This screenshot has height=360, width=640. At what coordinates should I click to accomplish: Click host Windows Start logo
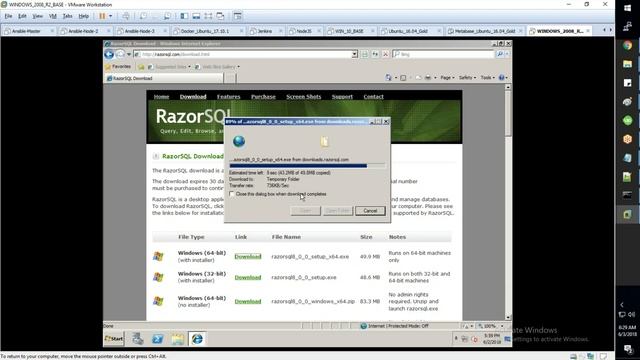coord(627,8)
